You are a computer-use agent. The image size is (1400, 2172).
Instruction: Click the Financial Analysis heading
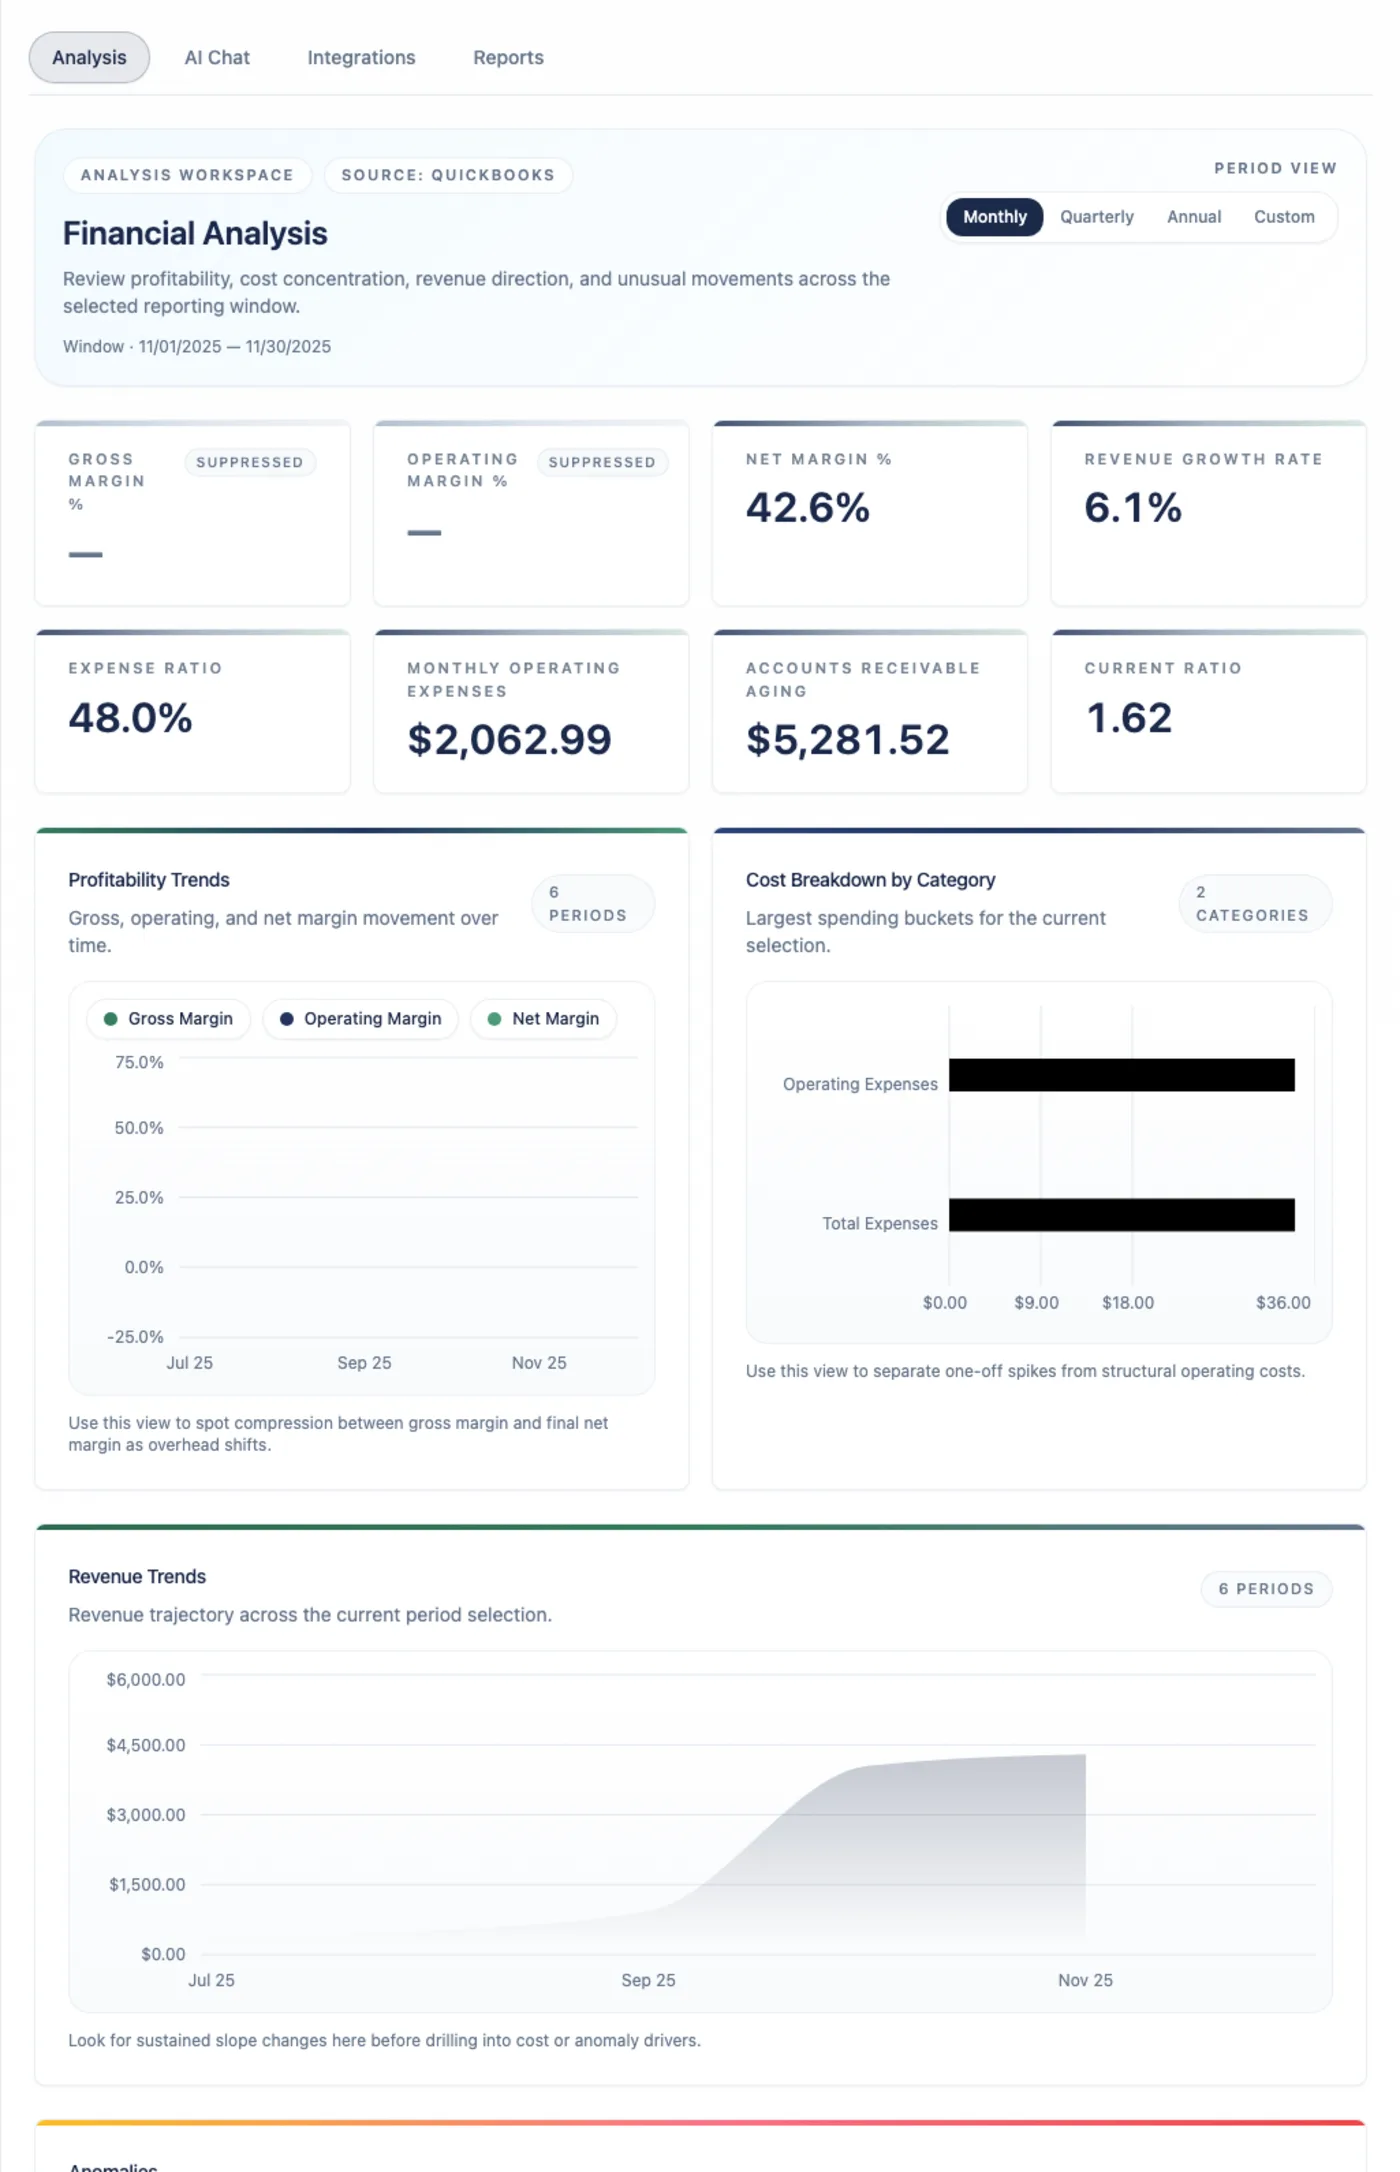pos(195,234)
